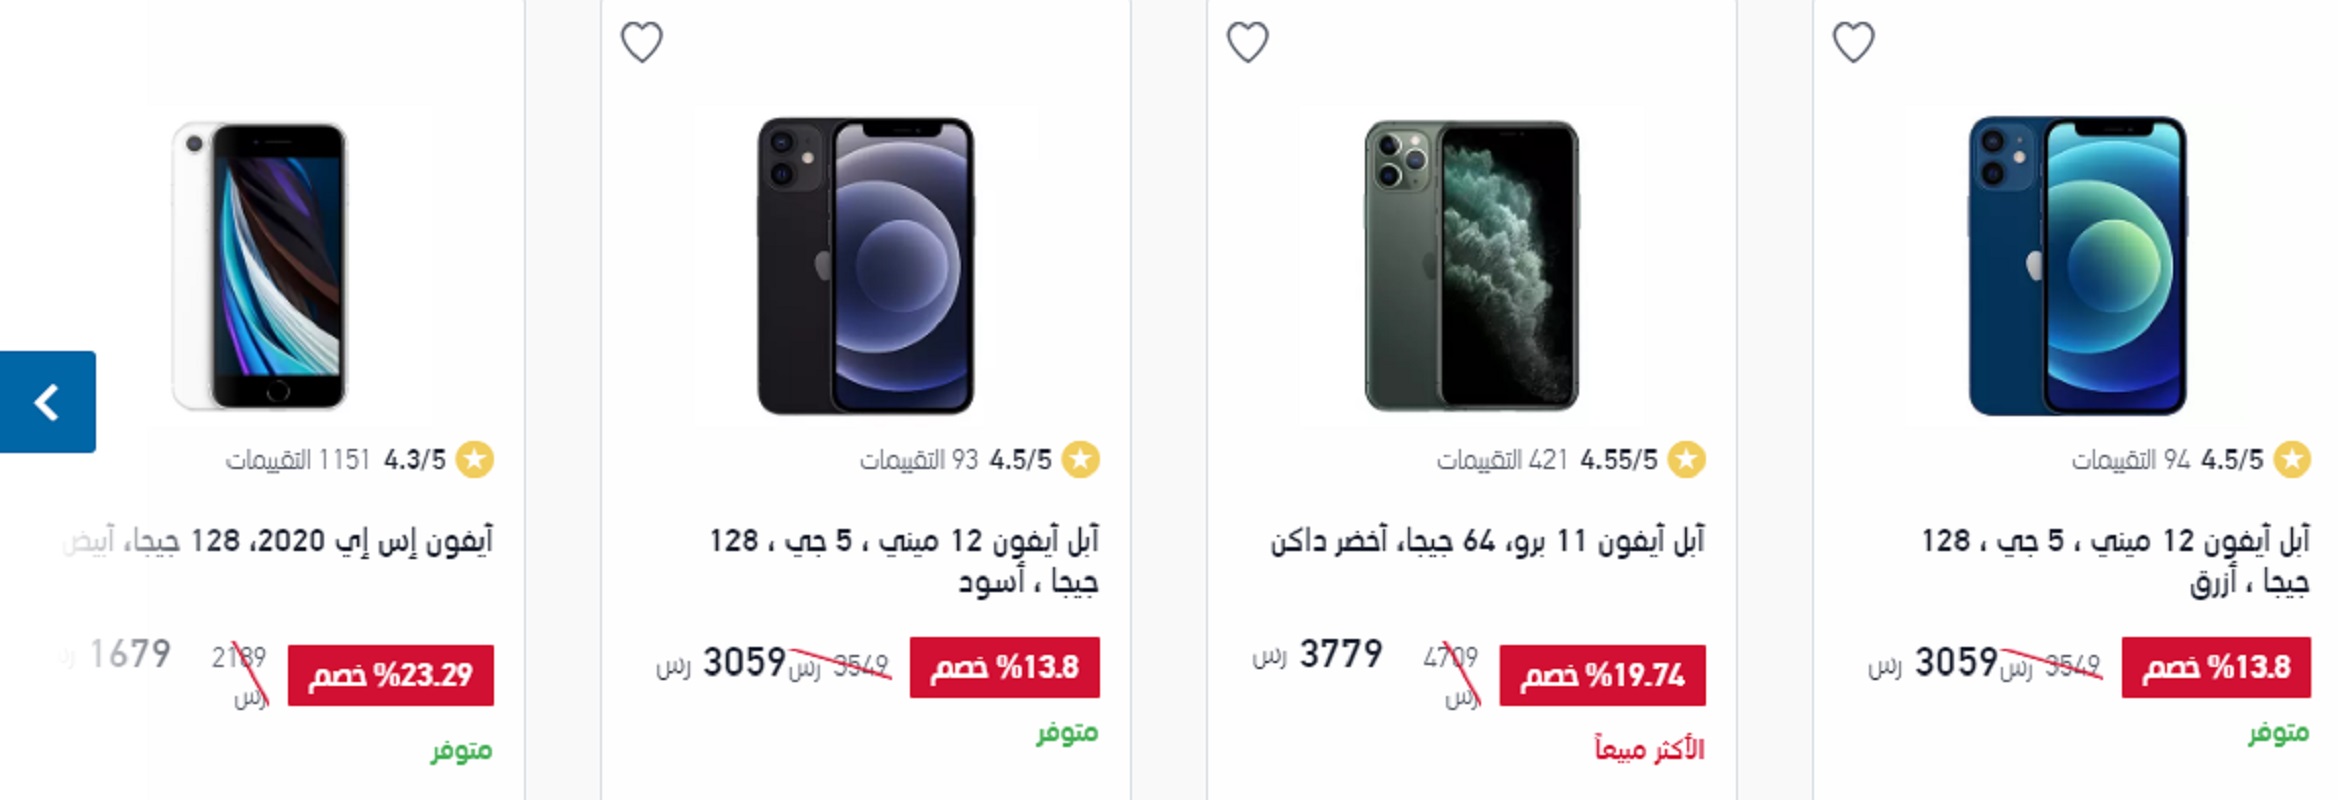Click the rating star with 94 reviews
This screenshot has width=2338, height=800.
[2291, 460]
